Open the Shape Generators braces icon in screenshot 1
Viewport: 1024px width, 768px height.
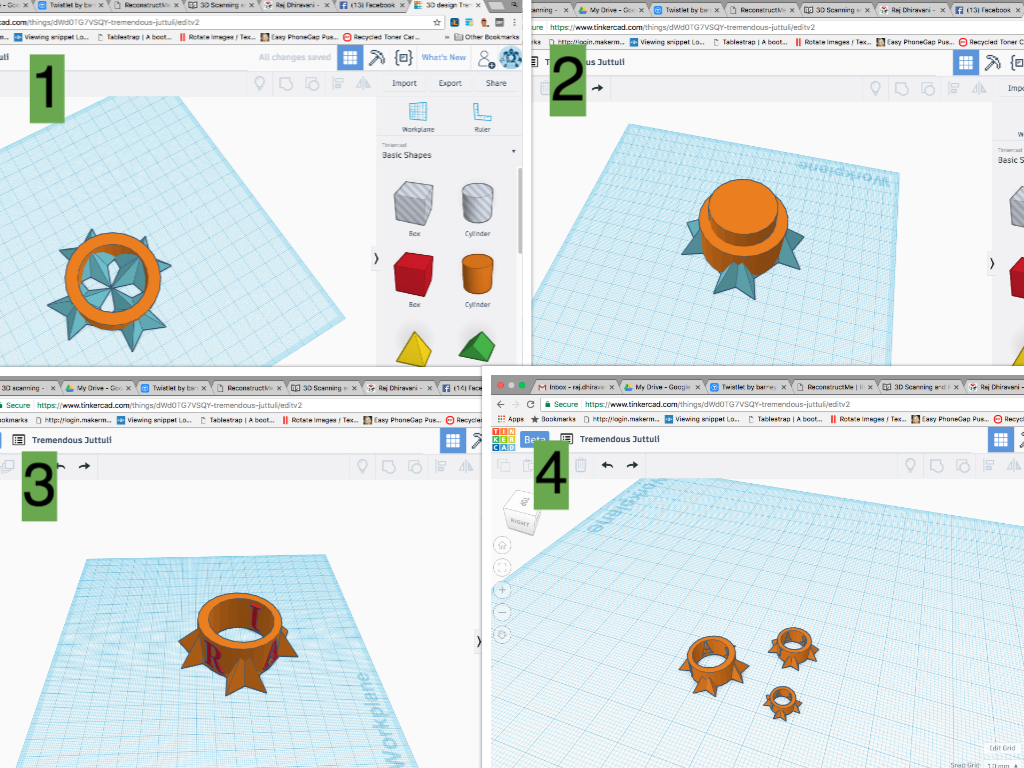(404, 57)
